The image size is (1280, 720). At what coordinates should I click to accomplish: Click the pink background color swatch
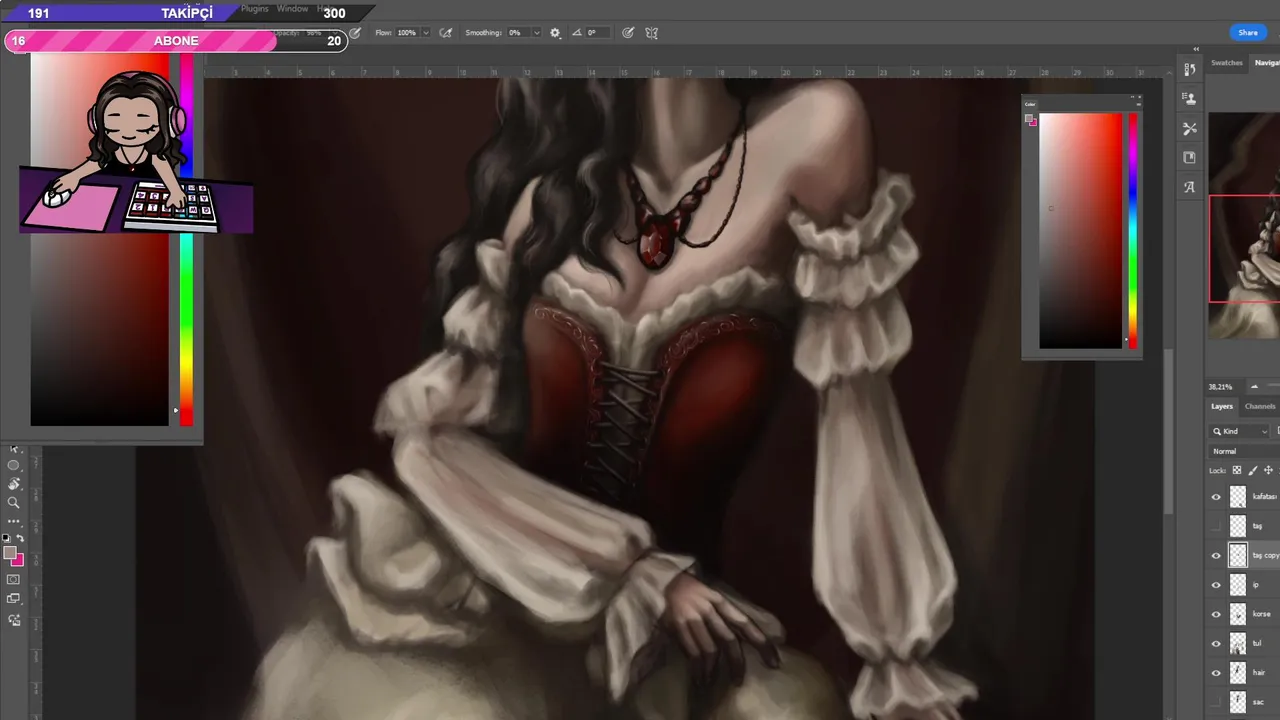(x=19, y=561)
